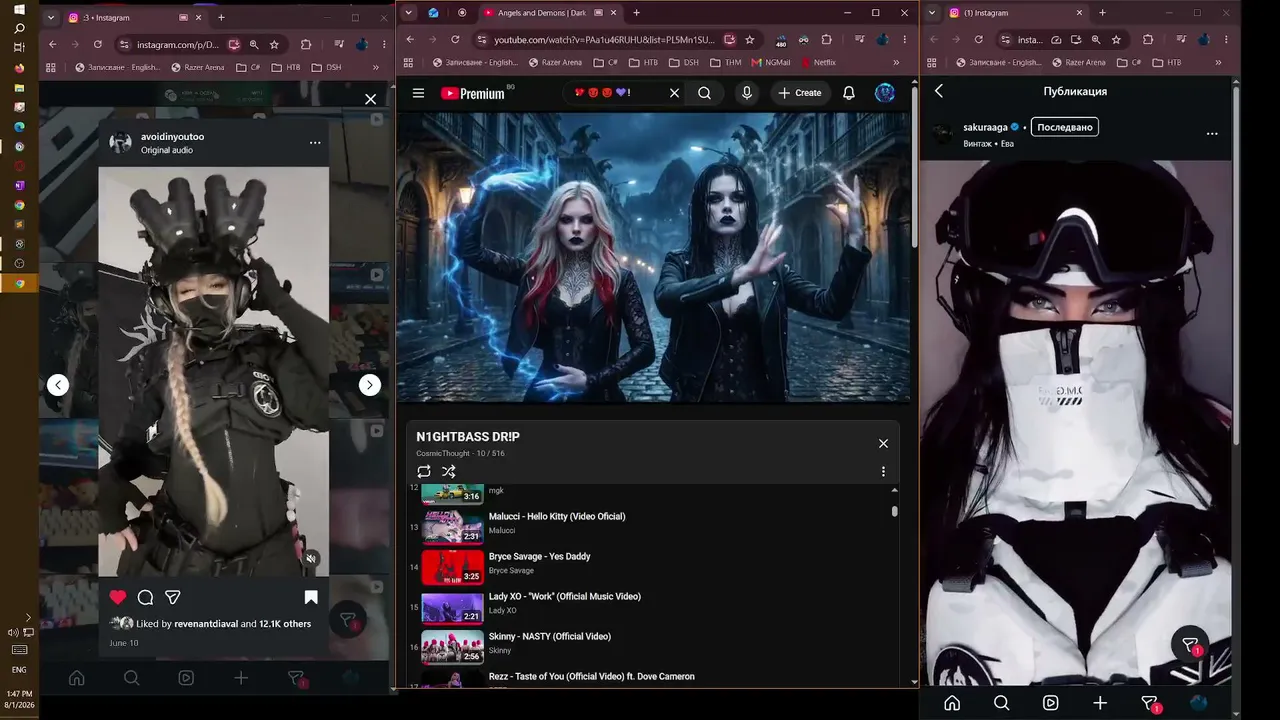Launch Firefox from the taskbar
The width and height of the screenshot is (1280, 720).
(19, 68)
